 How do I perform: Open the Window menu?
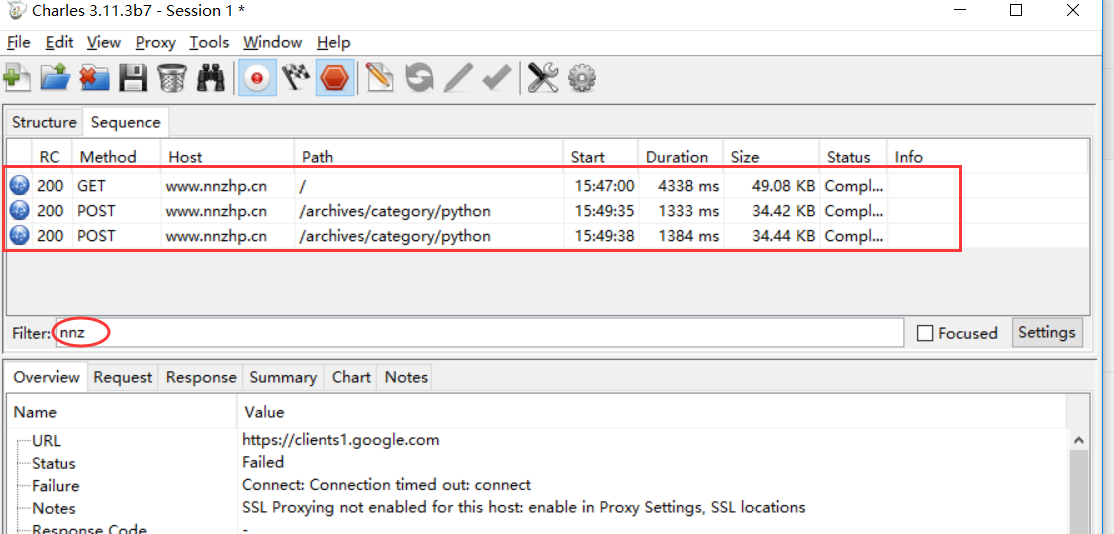click(x=273, y=43)
